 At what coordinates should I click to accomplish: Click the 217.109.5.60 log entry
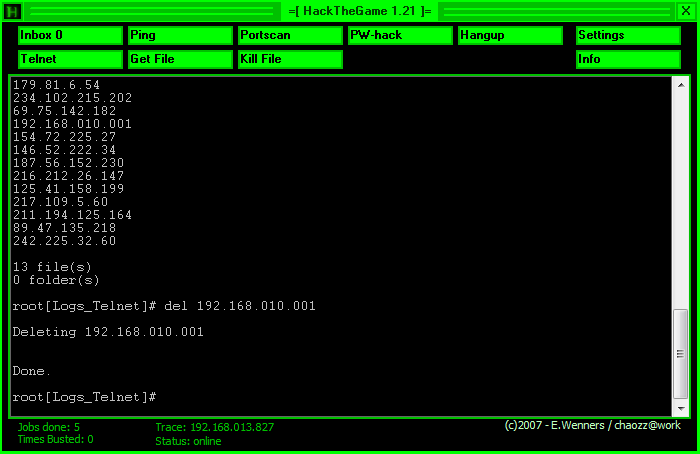click(x=60, y=202)
